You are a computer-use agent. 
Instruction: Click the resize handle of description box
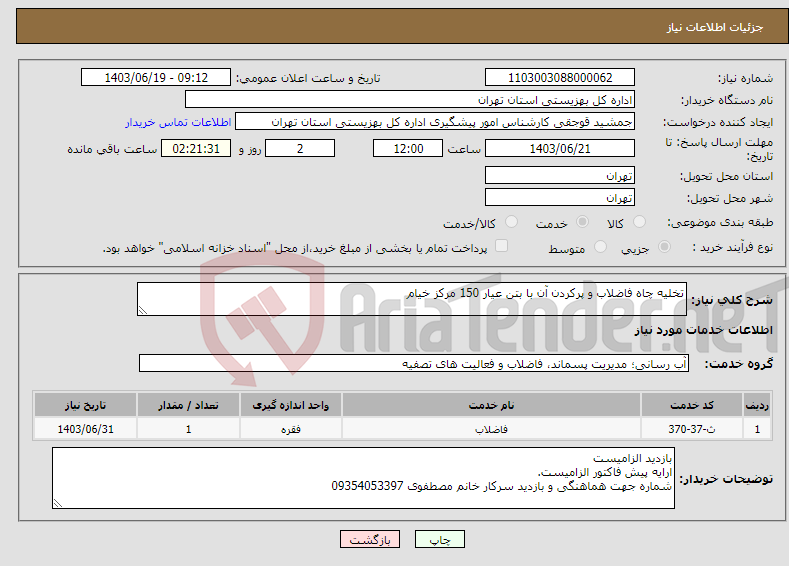pos(142,310)
